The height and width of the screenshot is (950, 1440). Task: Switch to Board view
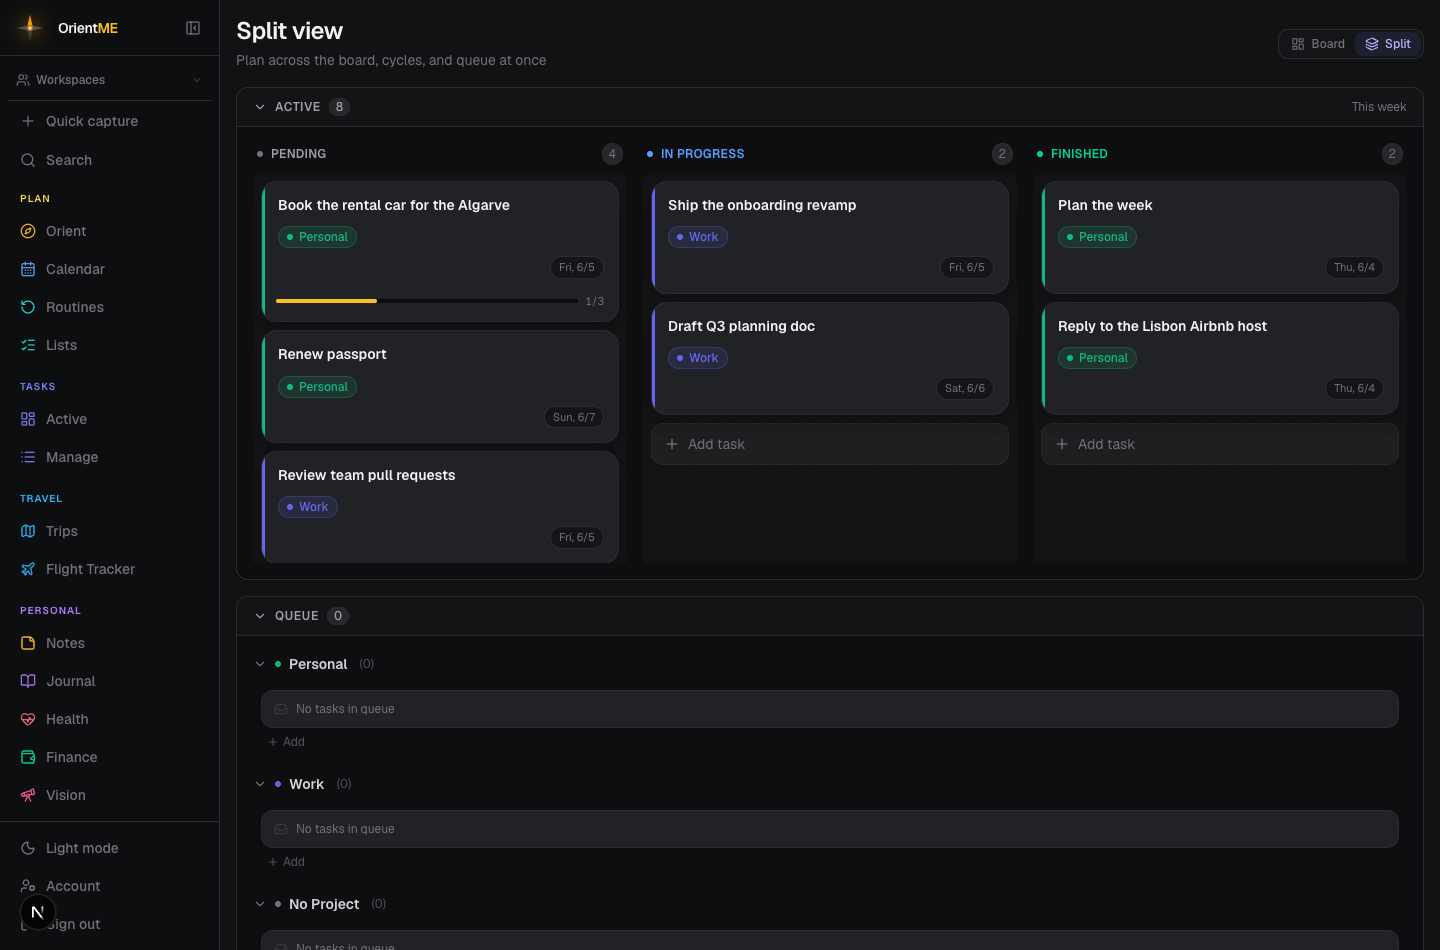coord(1318,44)
